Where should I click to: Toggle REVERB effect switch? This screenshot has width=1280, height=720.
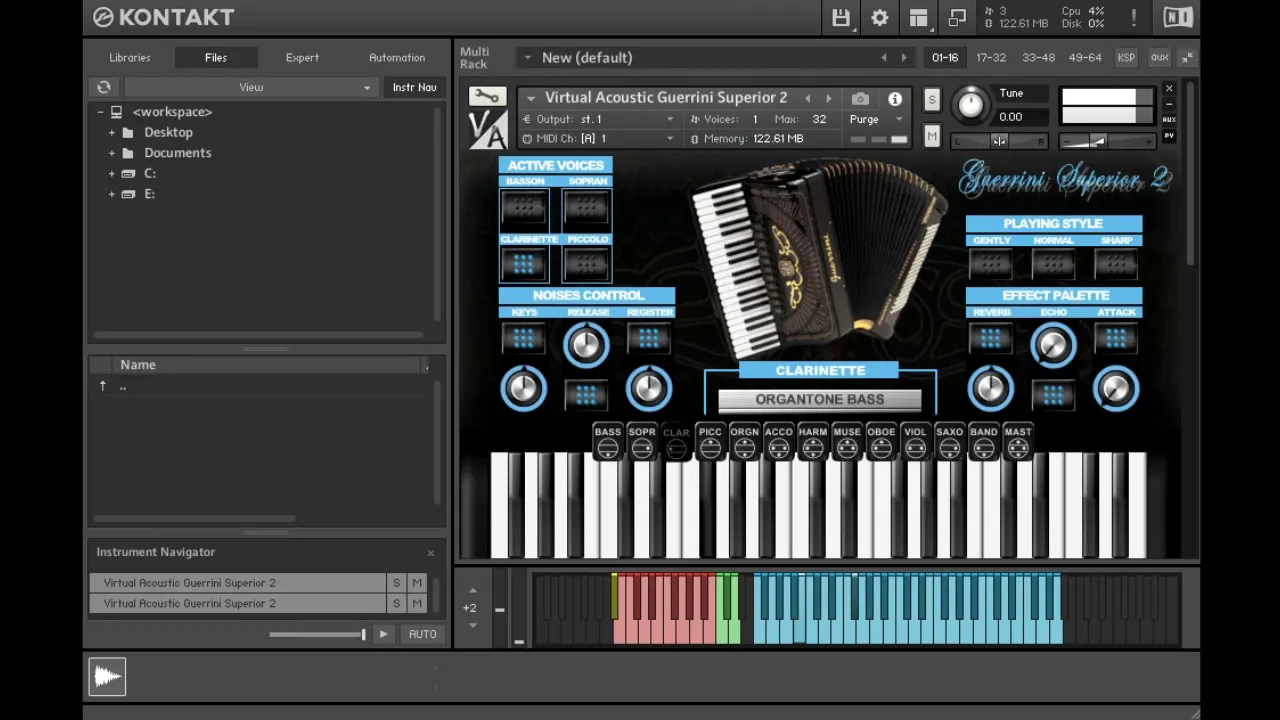click(990, 339)
